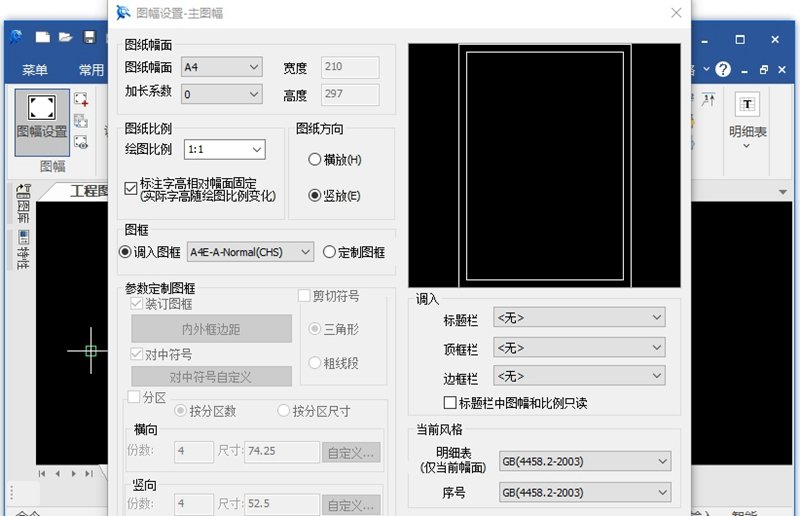Open the 标题栏 dropdown

[x=579, y=317]
